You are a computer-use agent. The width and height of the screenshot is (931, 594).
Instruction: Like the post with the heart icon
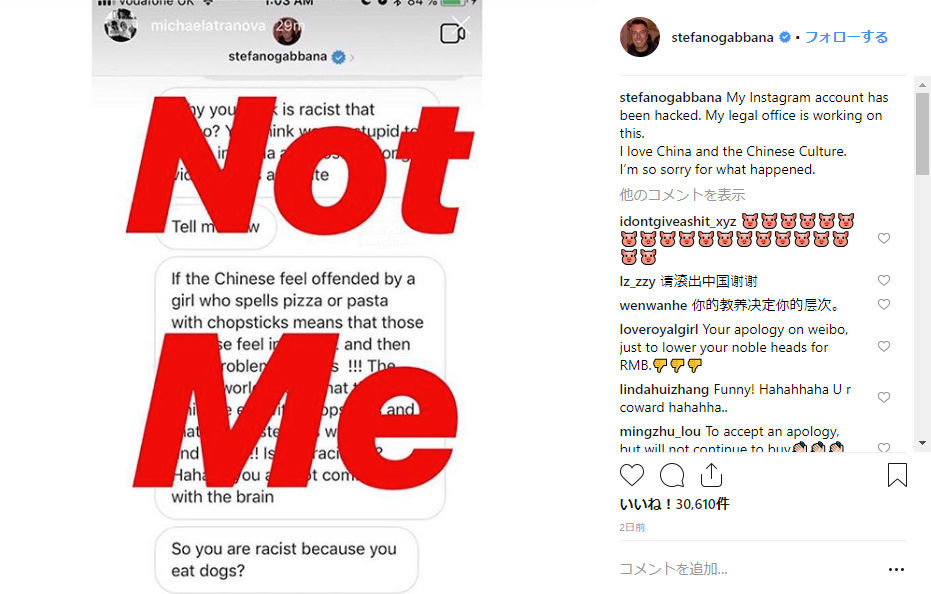click(632, 475)
